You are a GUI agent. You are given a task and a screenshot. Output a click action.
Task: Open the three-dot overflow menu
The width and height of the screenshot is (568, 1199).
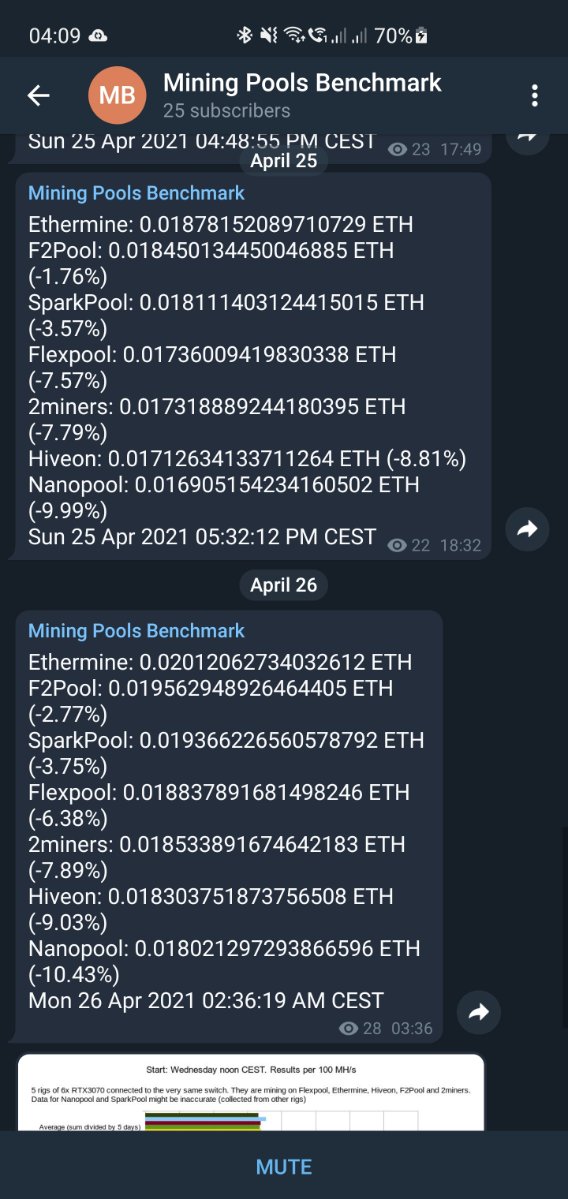click(x=534, y=95)
